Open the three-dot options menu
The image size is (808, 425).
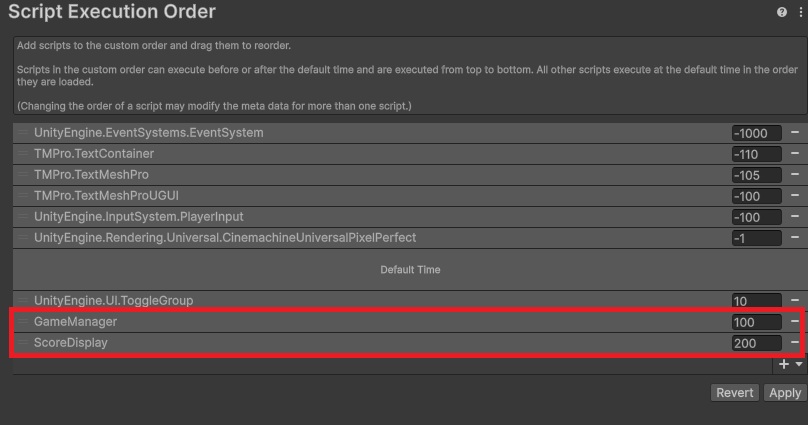(x=797, y=12)
